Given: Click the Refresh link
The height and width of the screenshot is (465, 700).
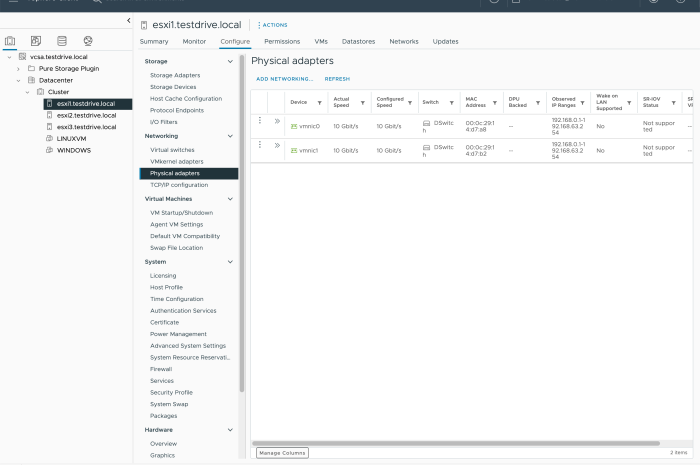Looking at the screenshot, I should pyautogui.click(x=337, y=78).
